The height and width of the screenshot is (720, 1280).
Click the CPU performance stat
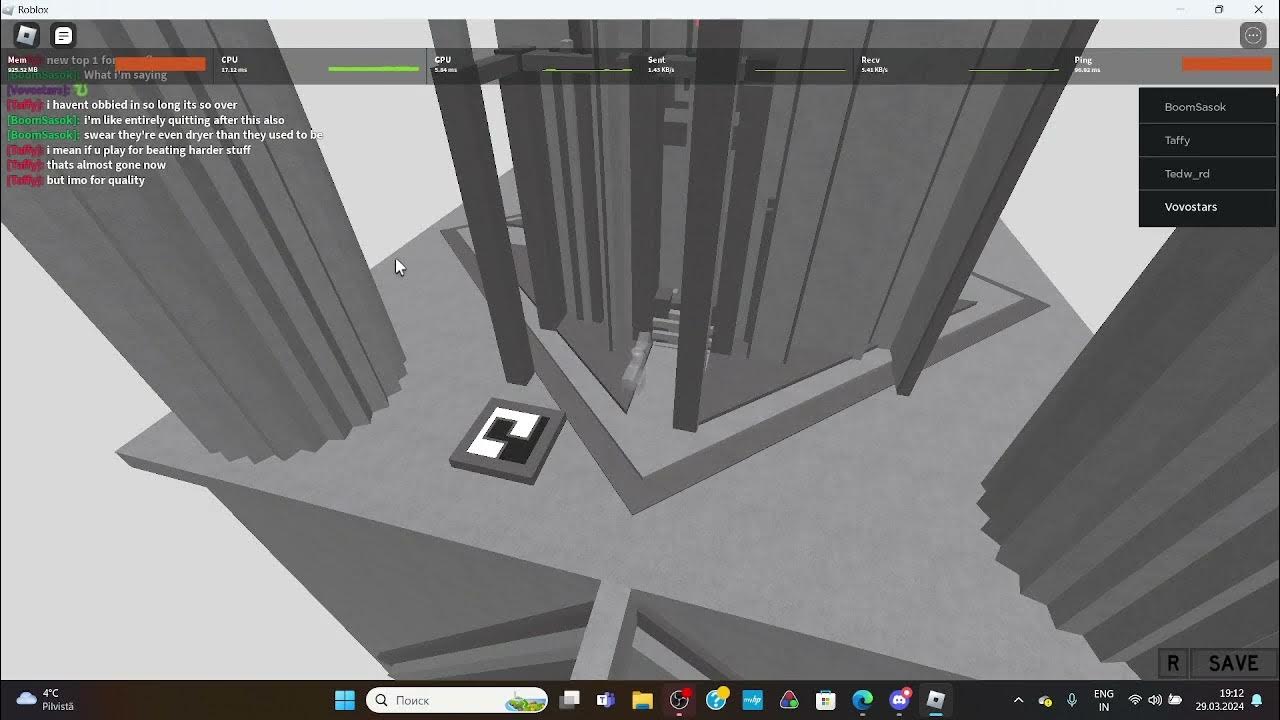point(320,64)
